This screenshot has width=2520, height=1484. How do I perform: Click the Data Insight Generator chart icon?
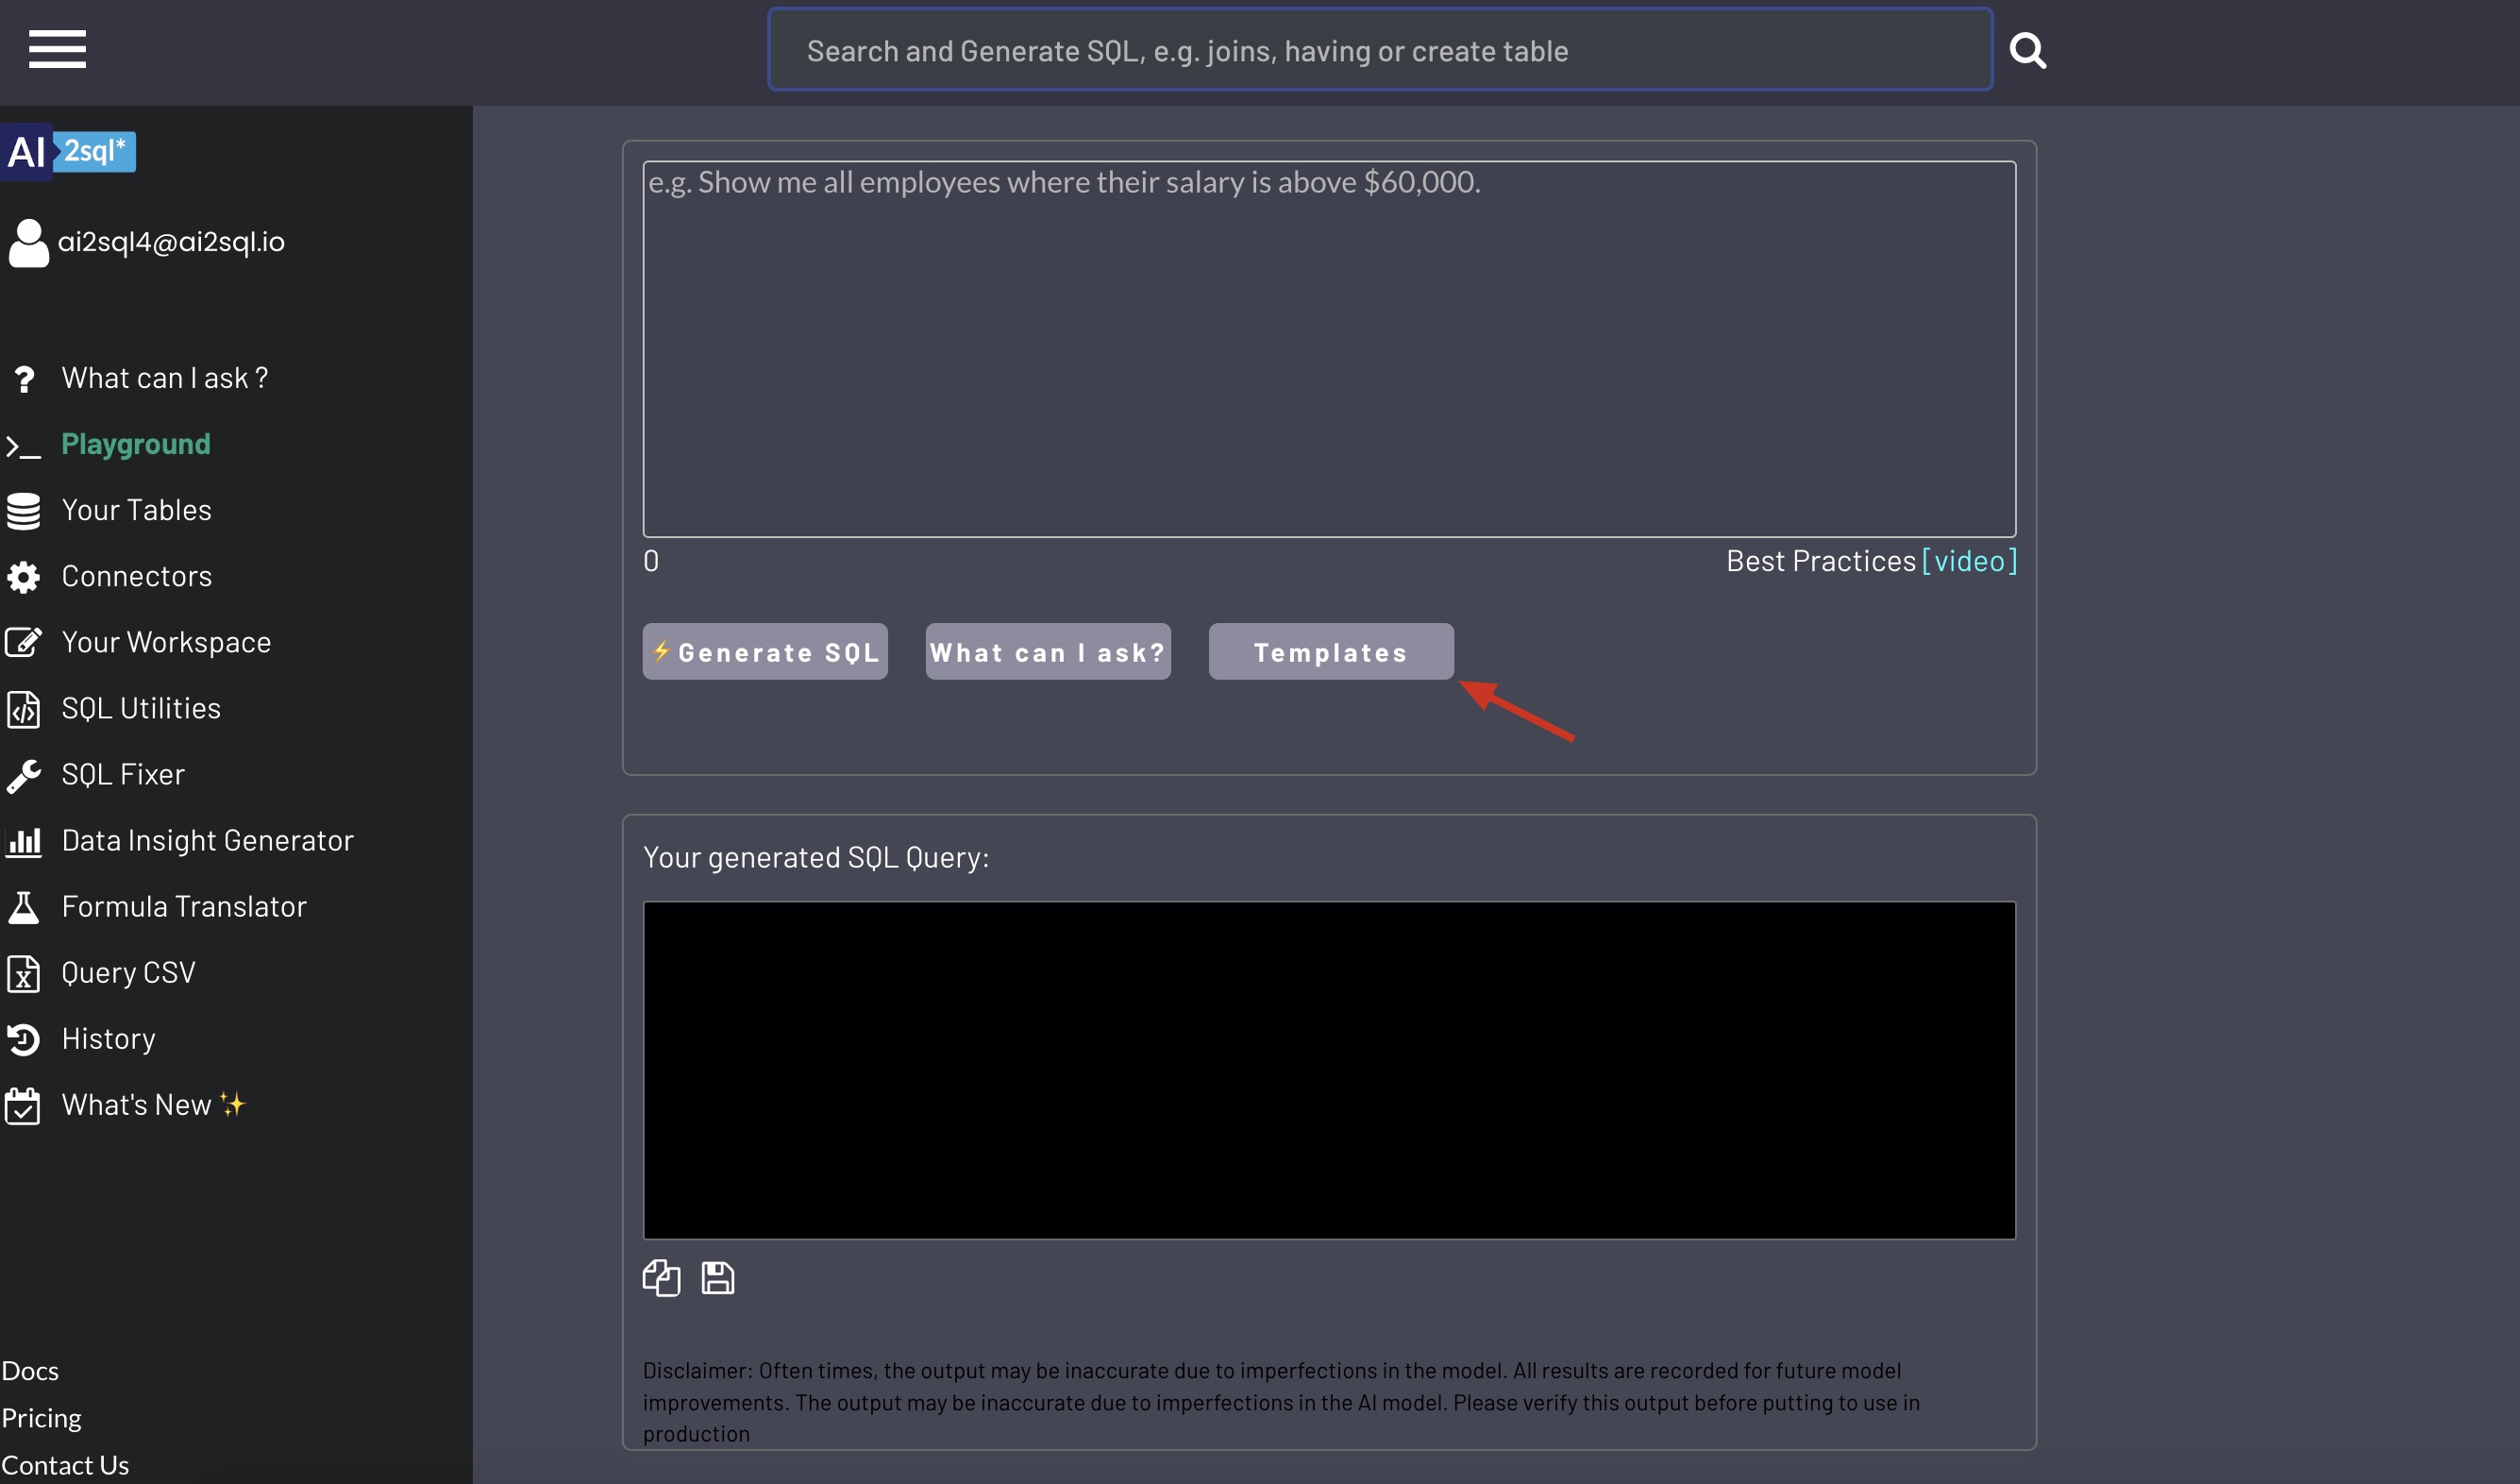coord(24,841)
